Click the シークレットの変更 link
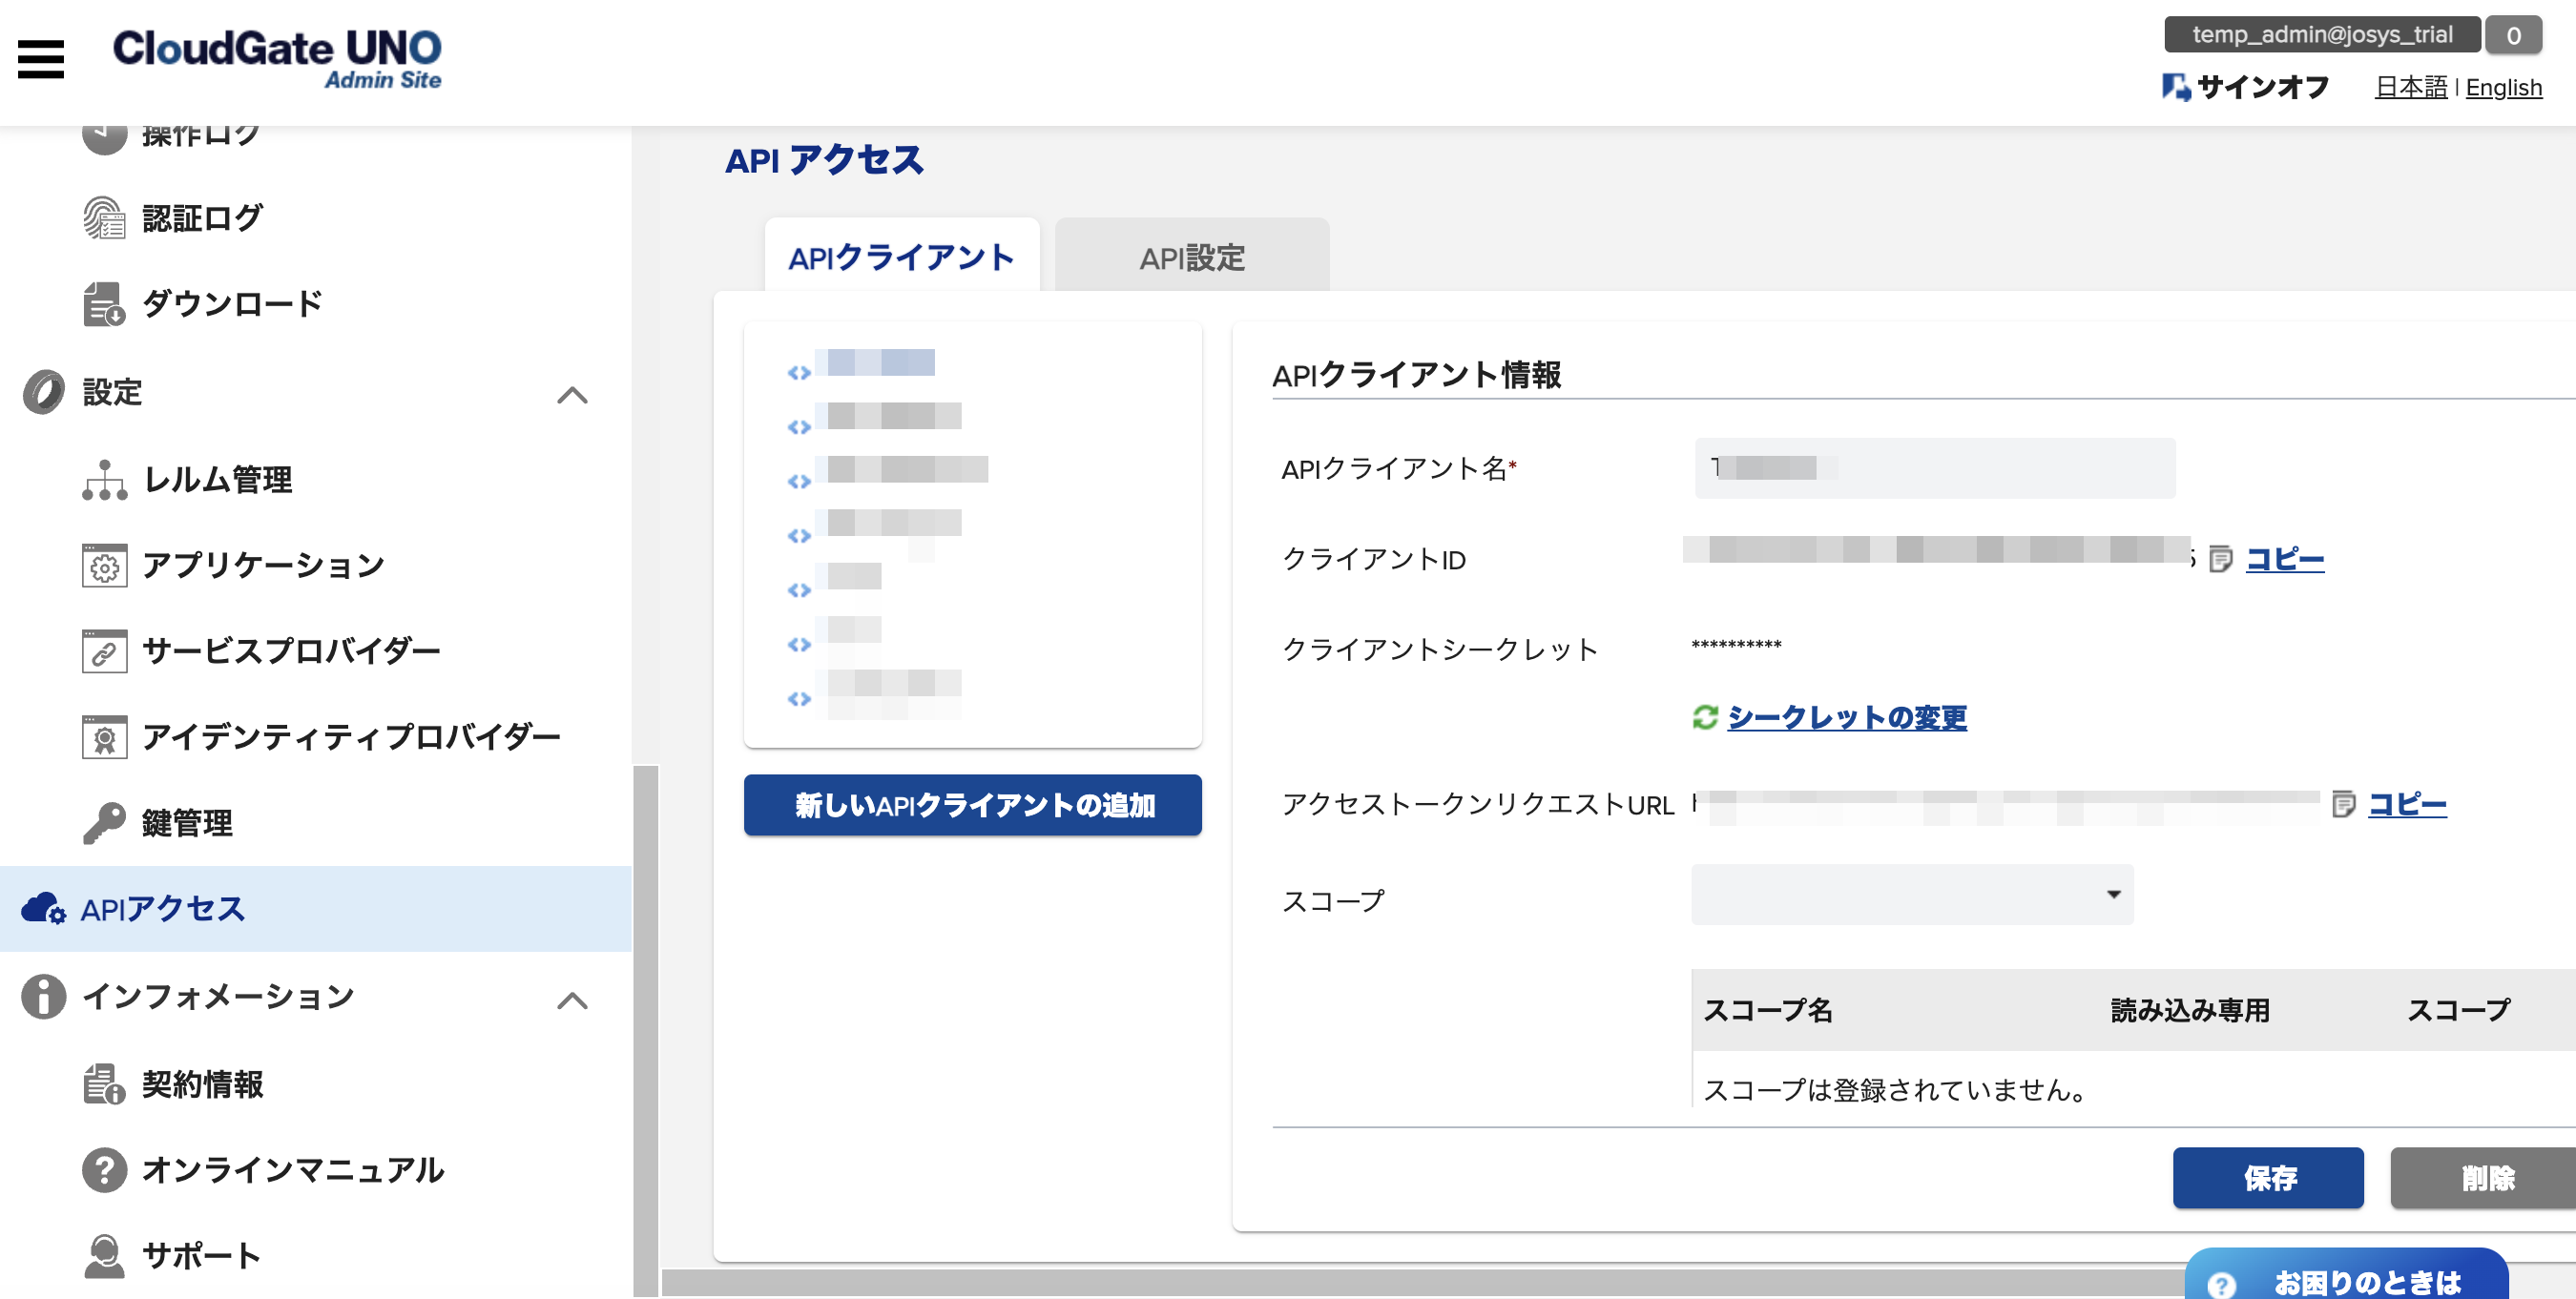The image size is (2576, 1299). 1846,717
